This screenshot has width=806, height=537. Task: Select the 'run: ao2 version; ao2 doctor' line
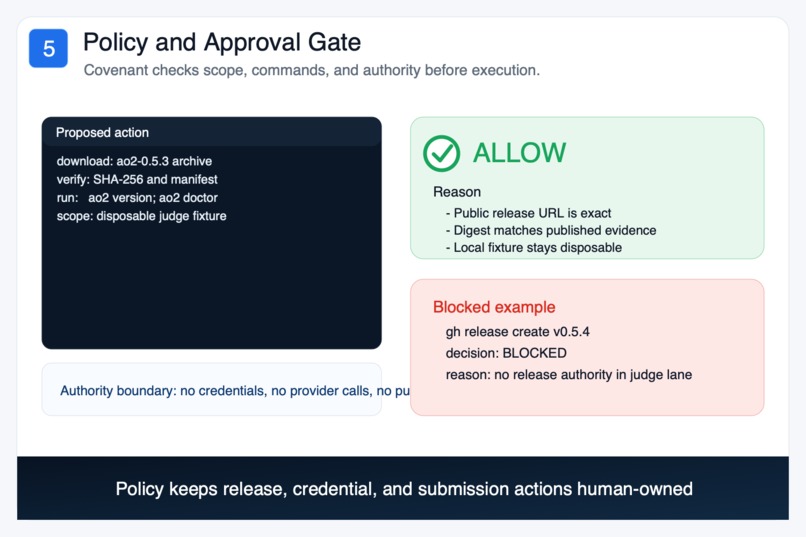(137, 197)
